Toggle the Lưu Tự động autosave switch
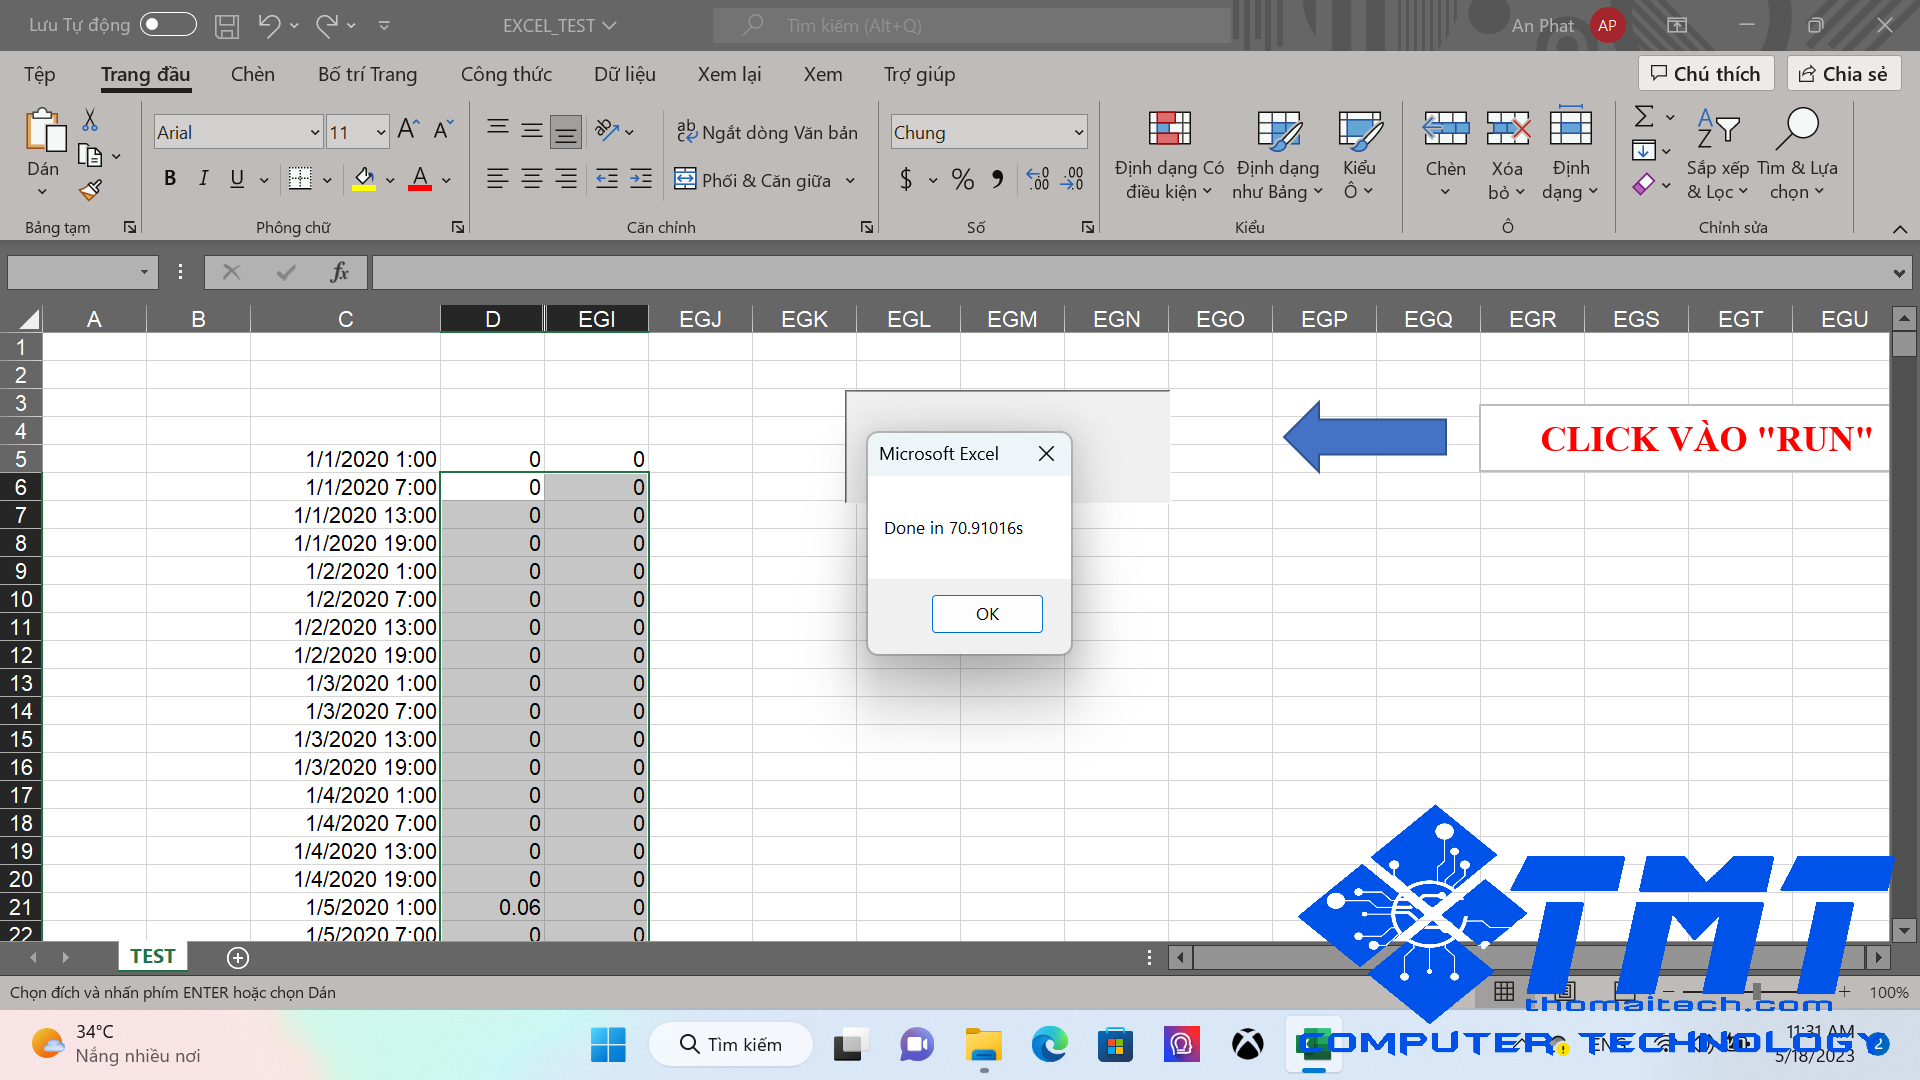 click(x=168, y=25)
